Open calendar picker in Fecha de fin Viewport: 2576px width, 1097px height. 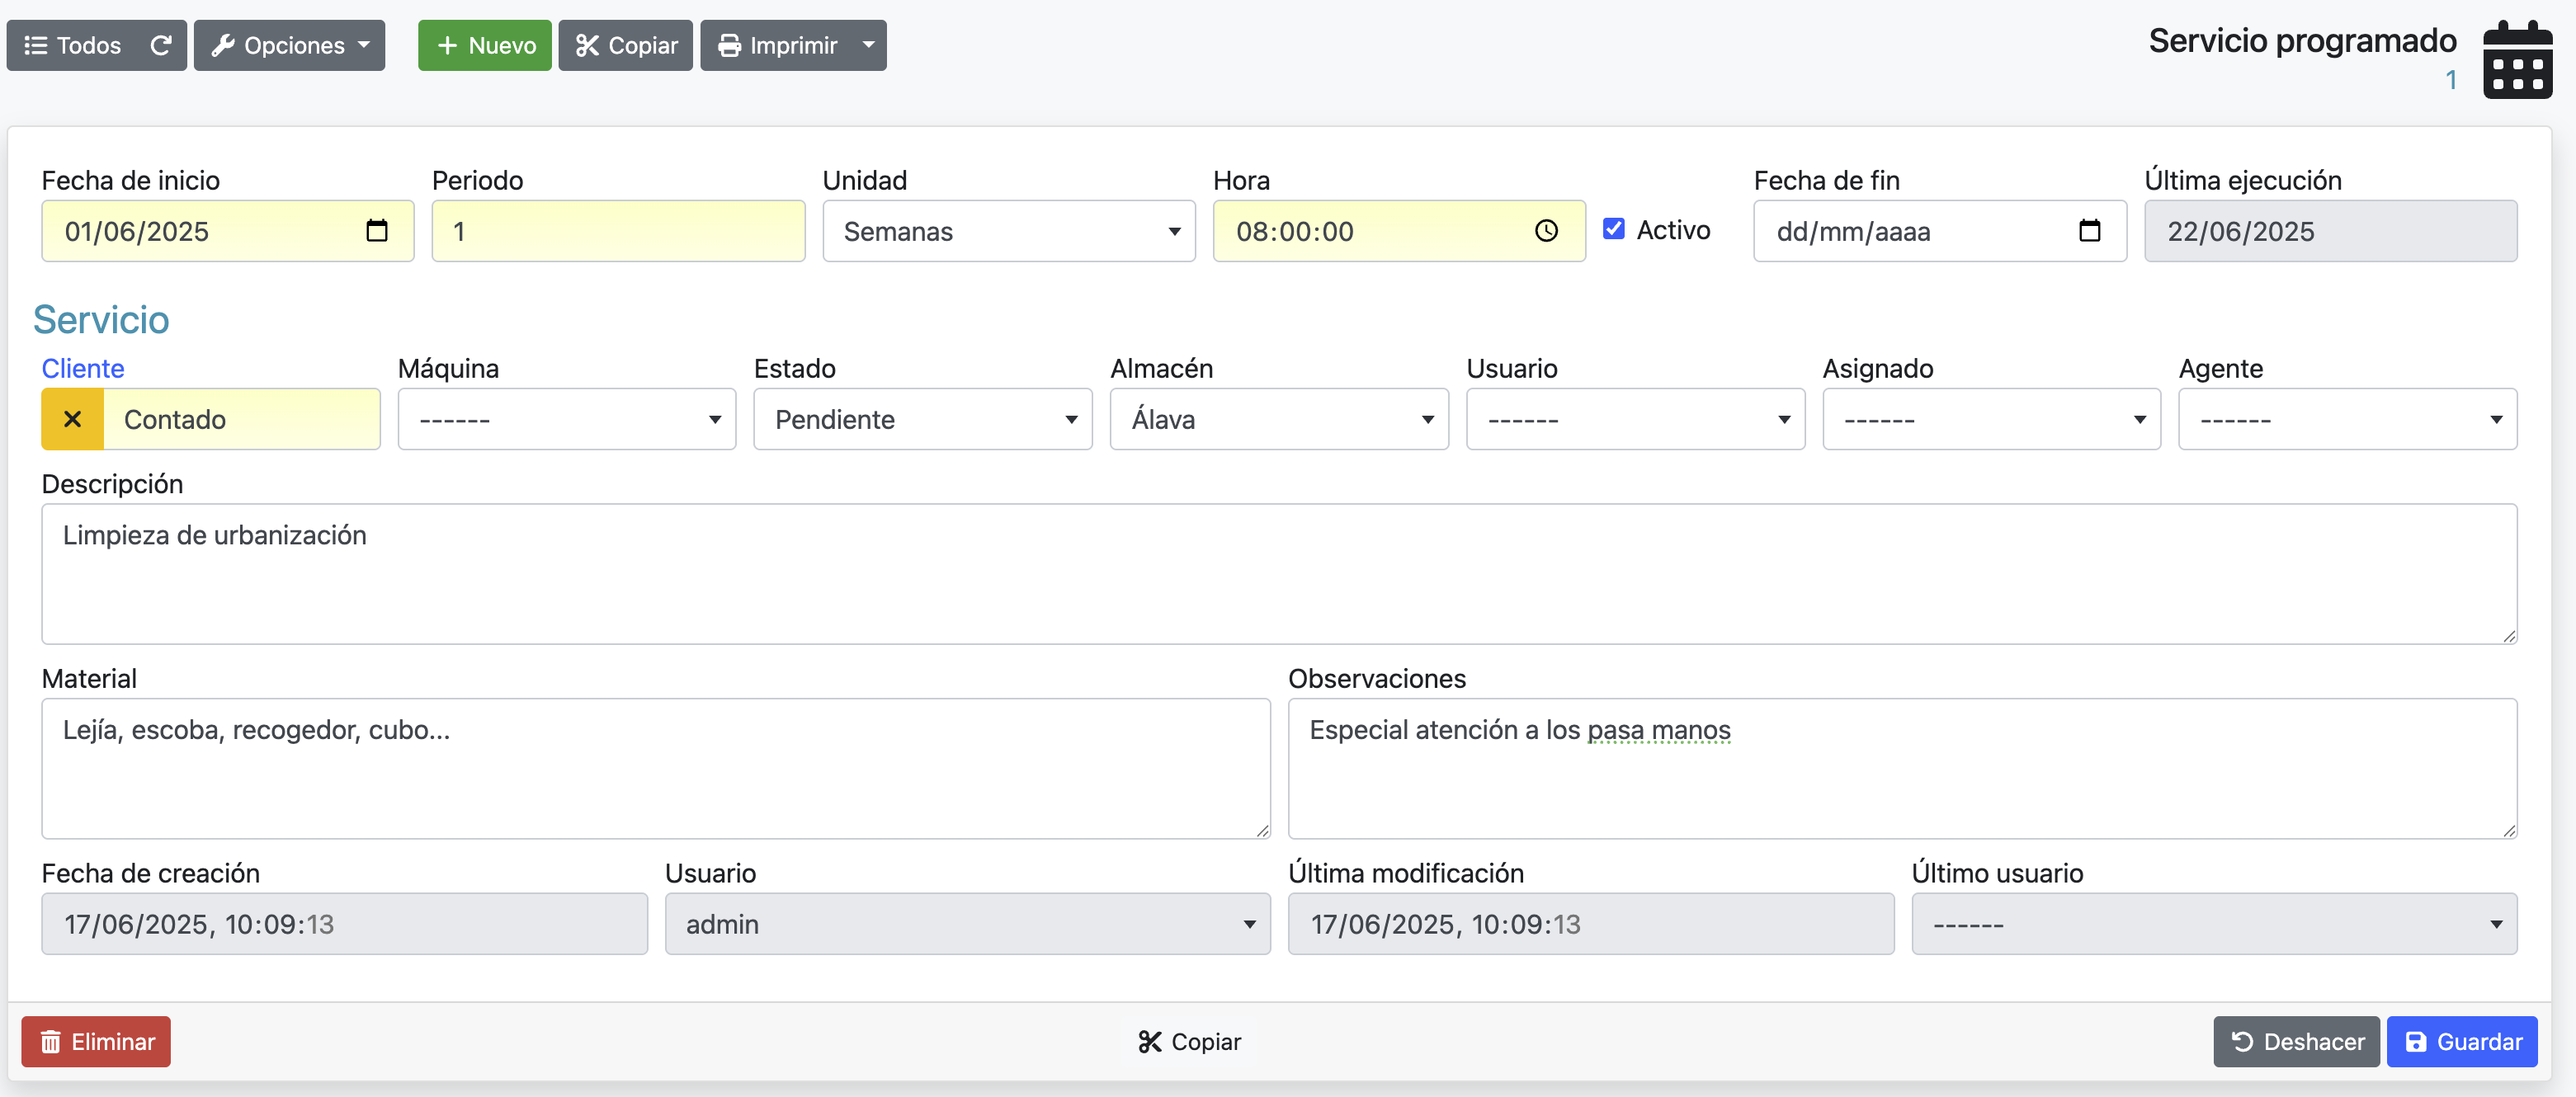pyautogui.click(x=2089, y=231)
